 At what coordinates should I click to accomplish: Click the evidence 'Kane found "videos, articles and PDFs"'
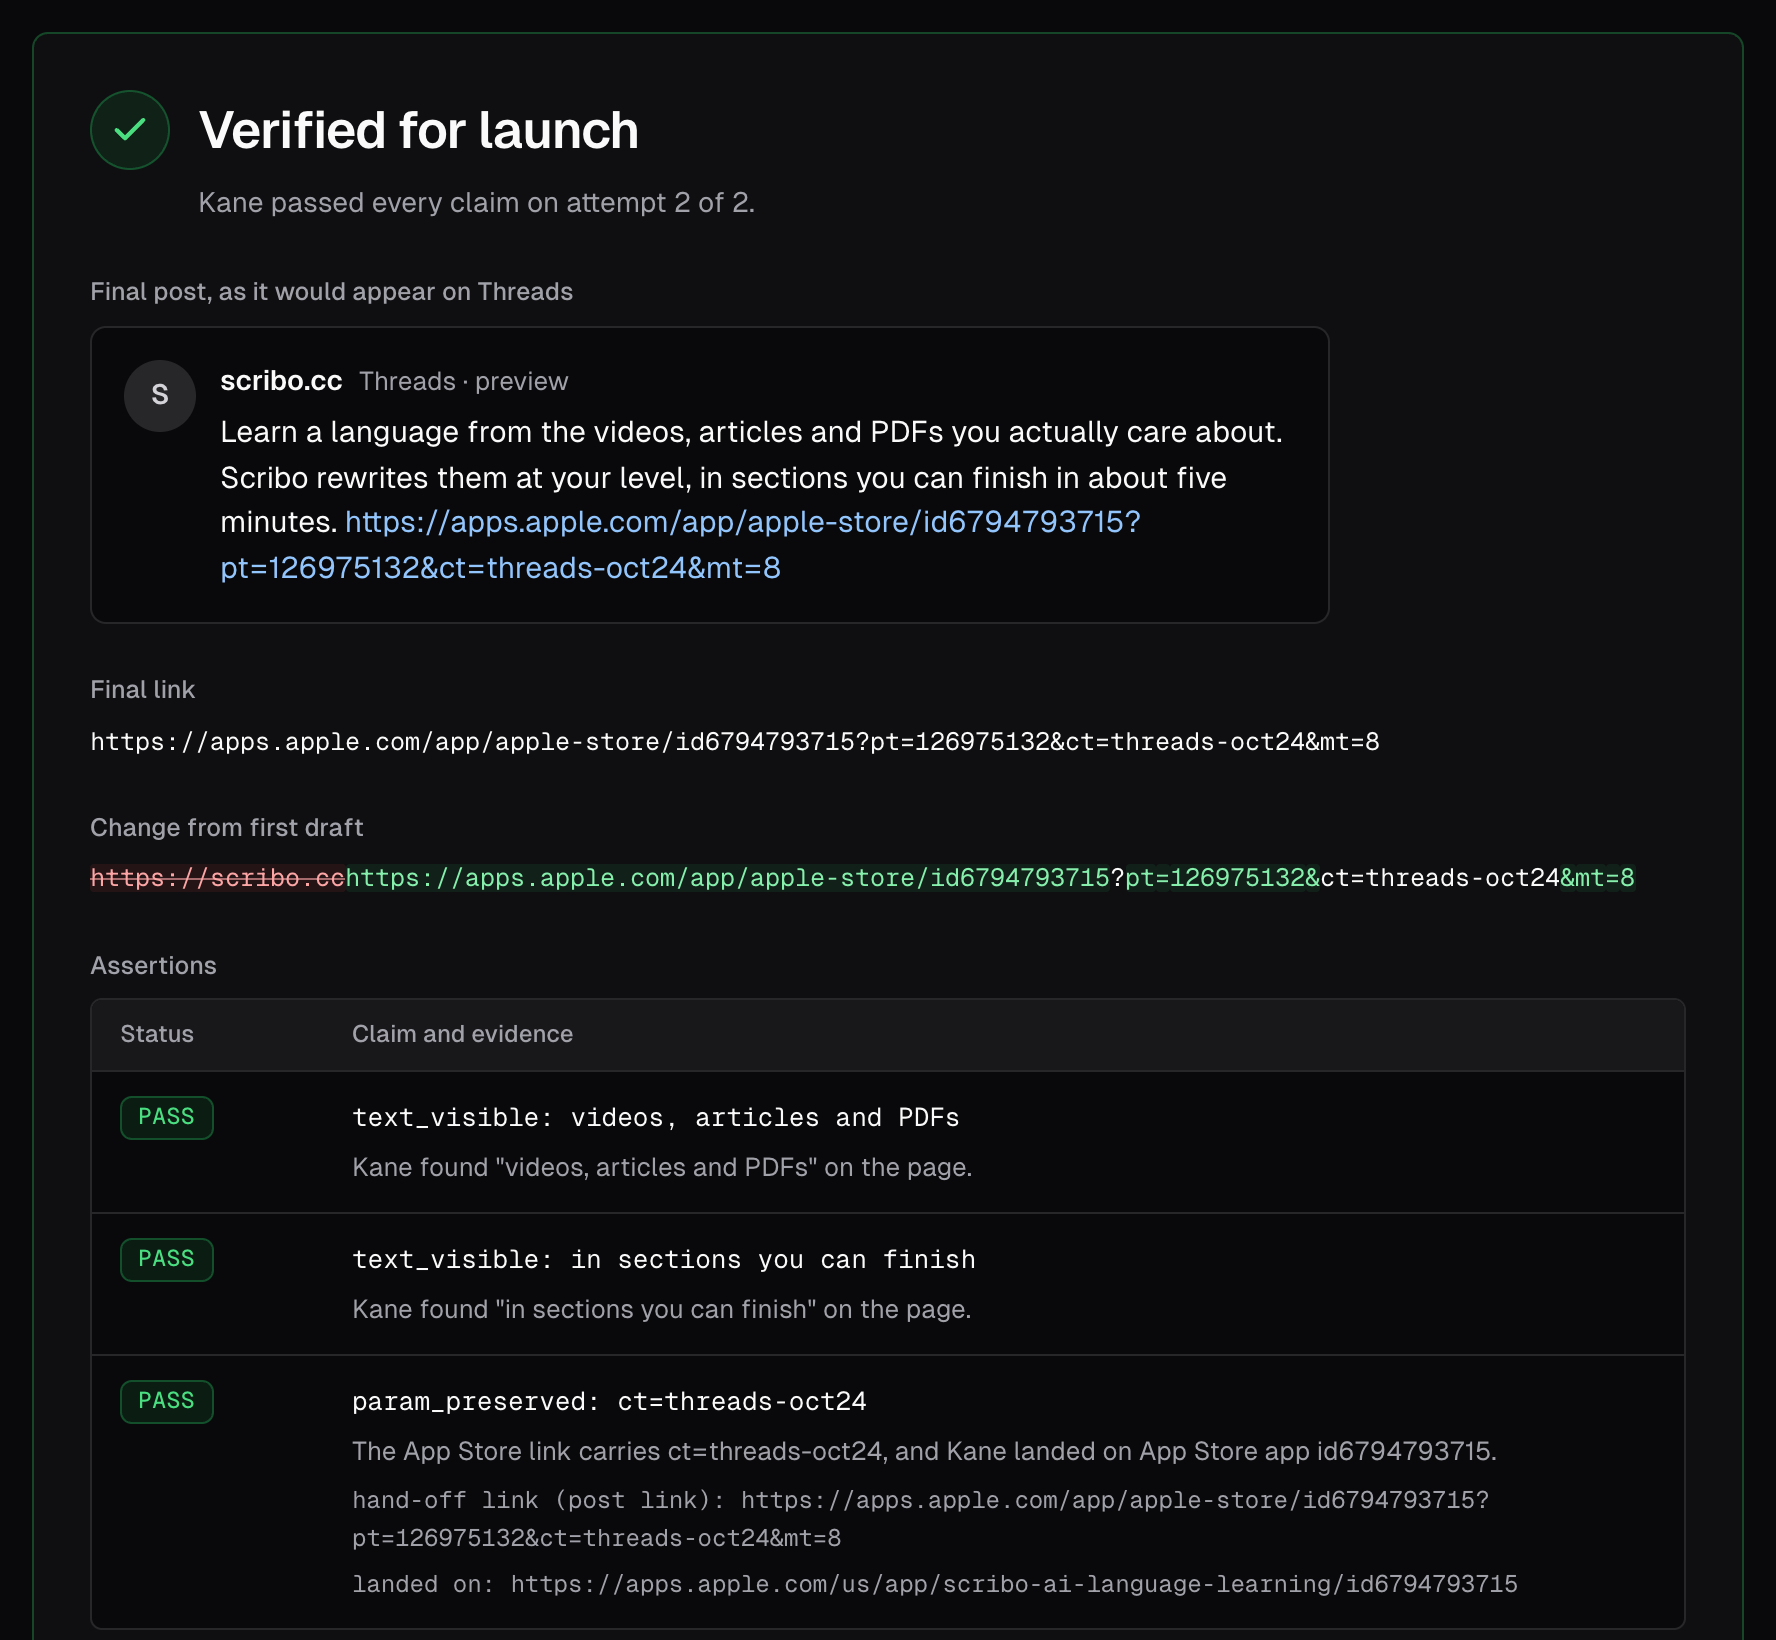tap(662, 1168)
